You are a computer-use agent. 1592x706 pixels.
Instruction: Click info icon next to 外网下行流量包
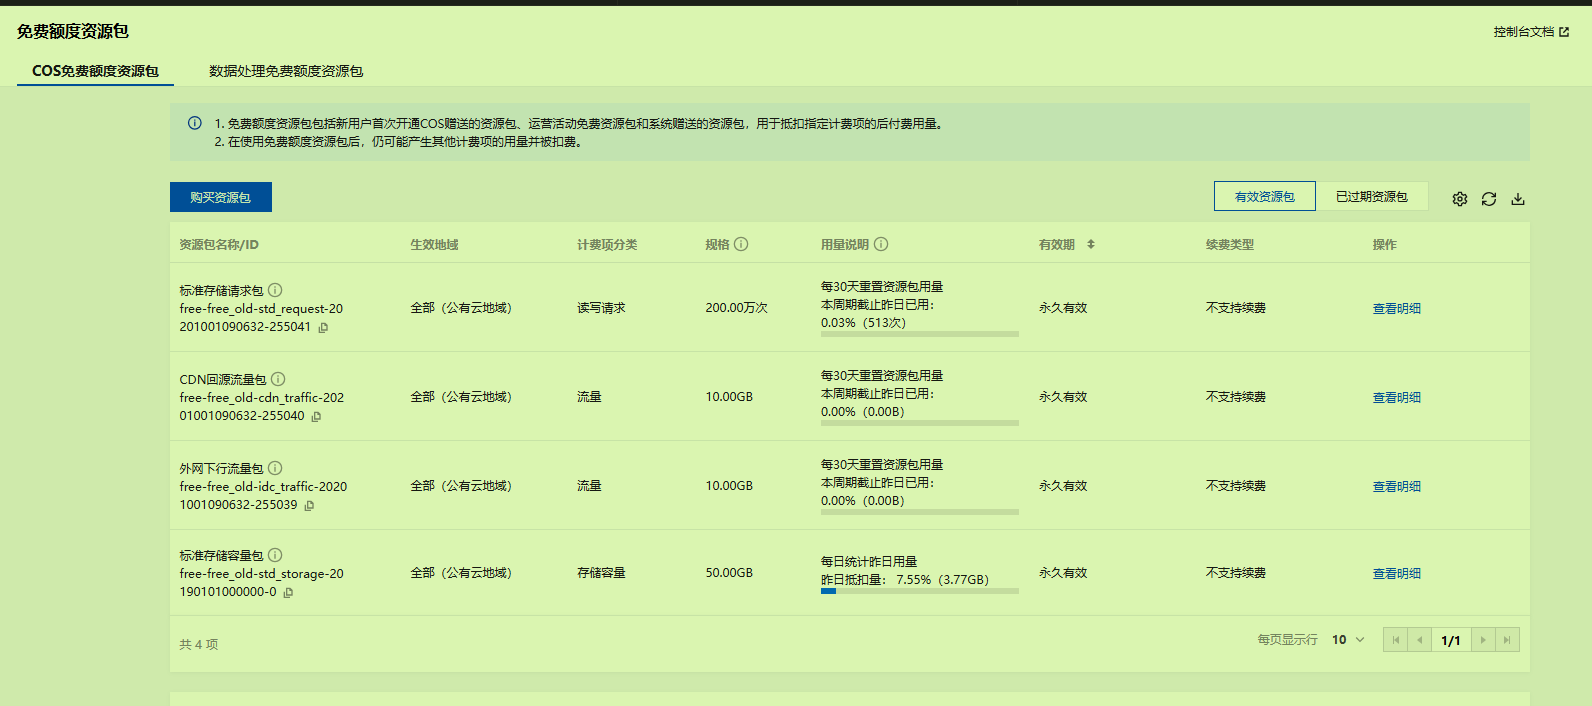(x=275, y=468)
